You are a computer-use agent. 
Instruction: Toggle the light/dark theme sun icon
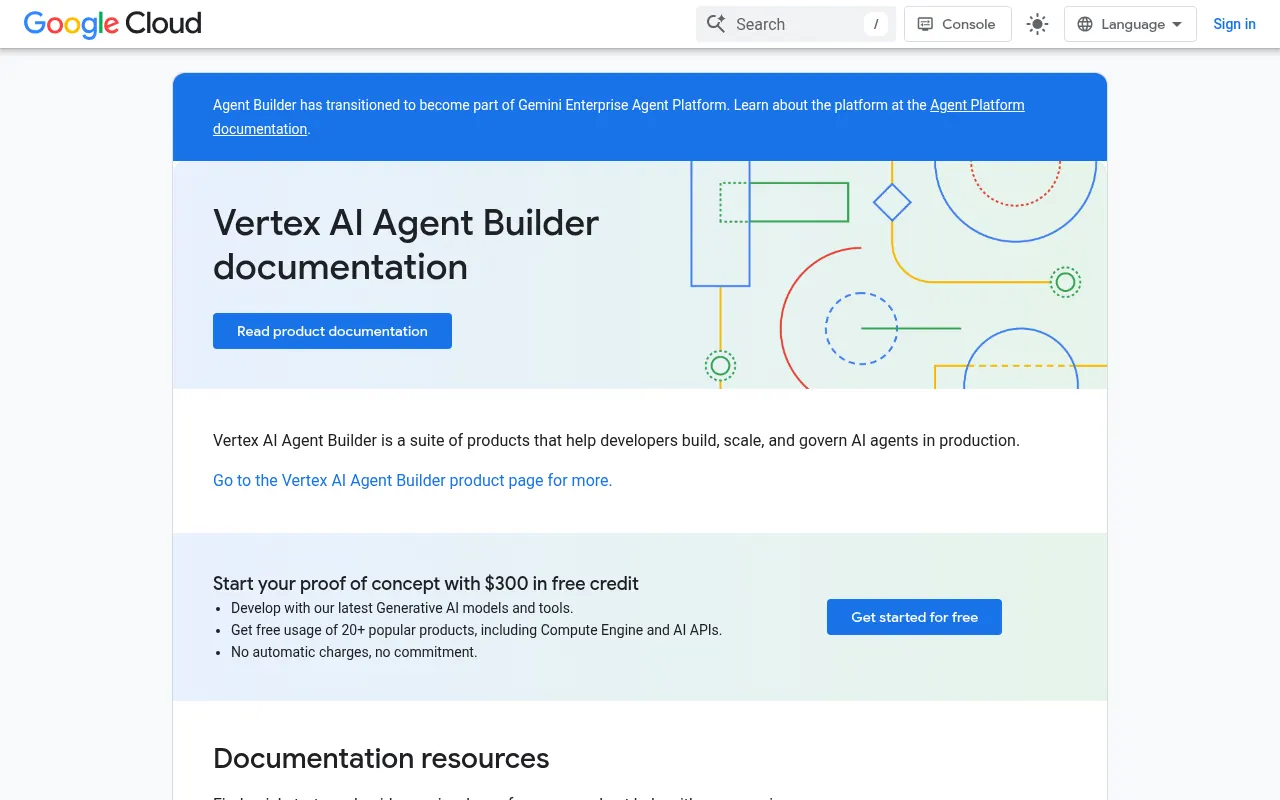1038,24
